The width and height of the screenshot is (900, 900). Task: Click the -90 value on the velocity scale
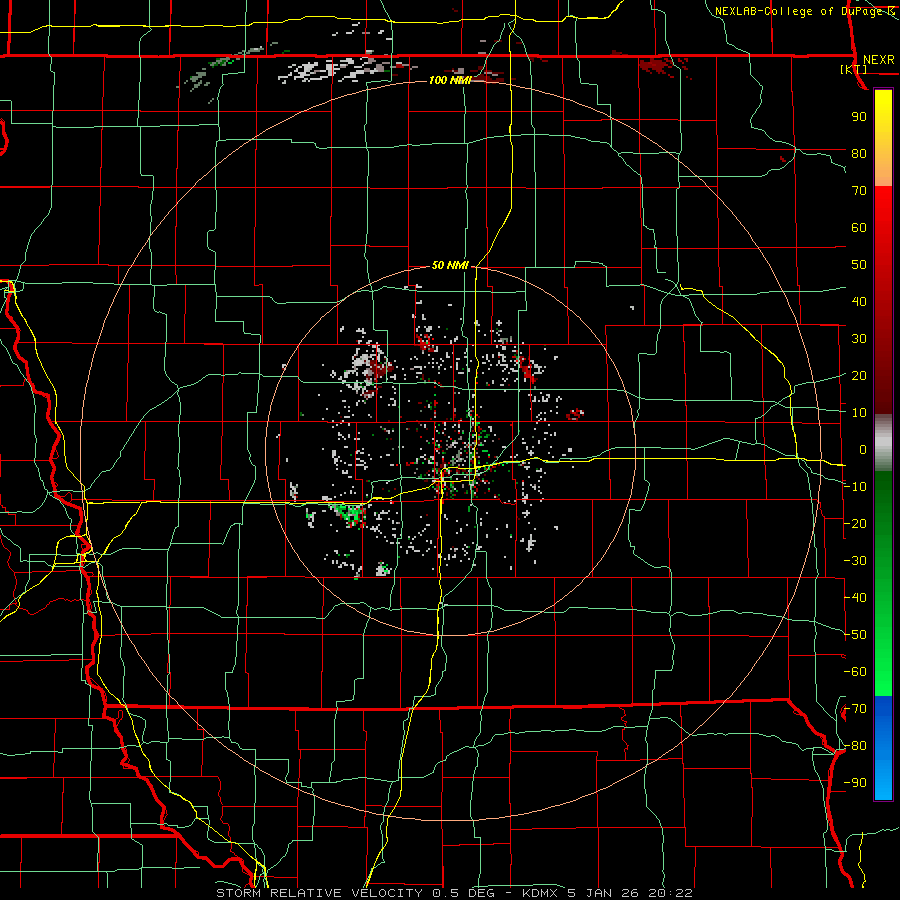click(x=855, y=782)
